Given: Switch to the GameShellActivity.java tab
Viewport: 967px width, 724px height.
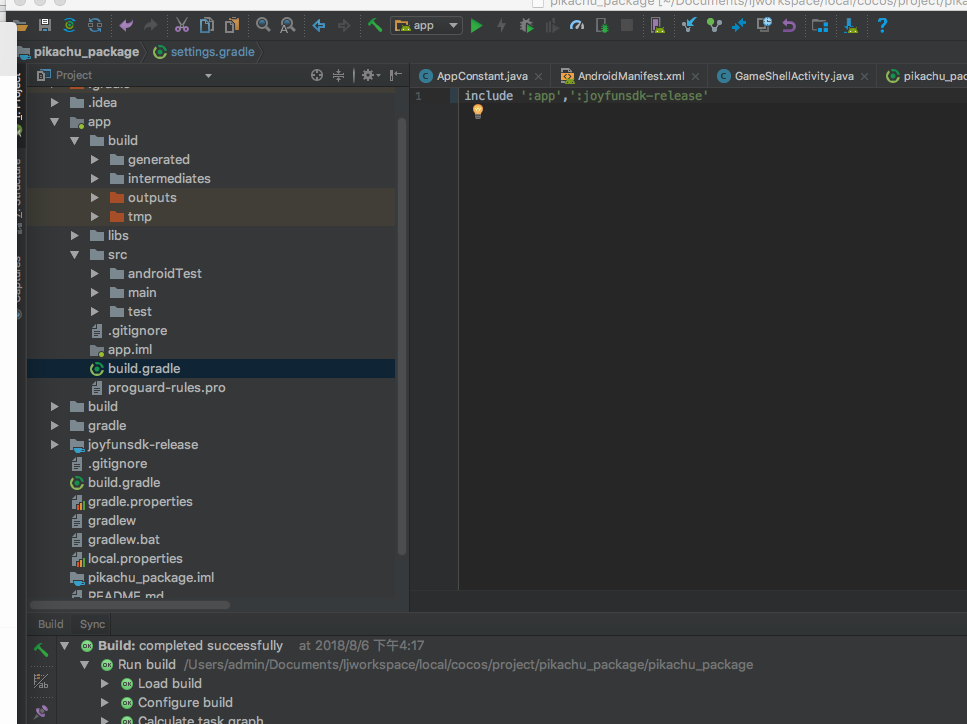Looking at the screenshot, I should click(794, 76).
